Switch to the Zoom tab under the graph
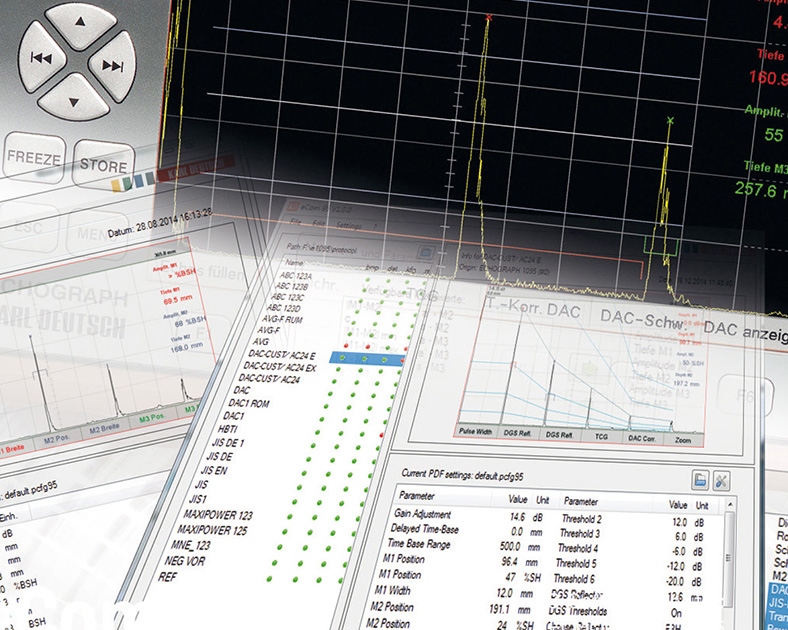788x630 pixels. pyautogui.click(x=682, y=440)
